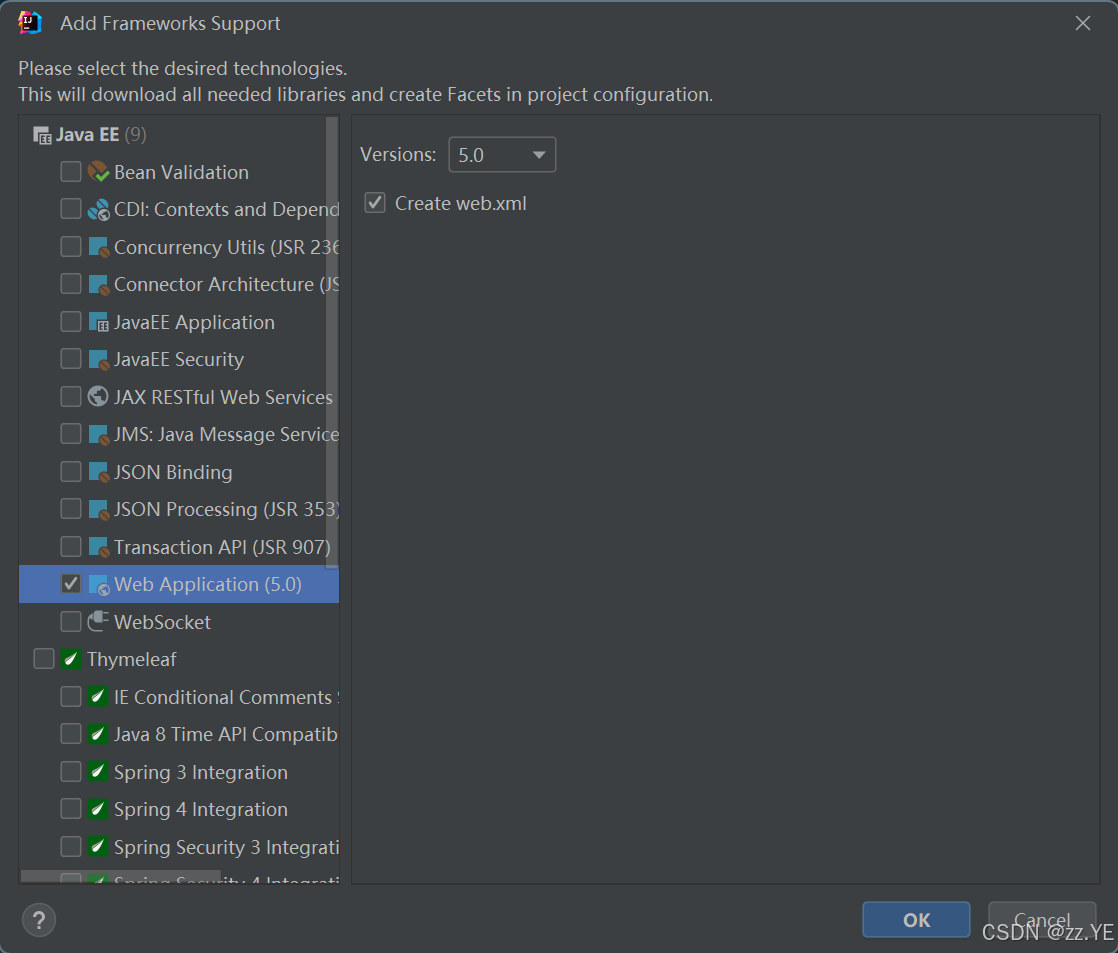Viewport: 1118px width, 953px height.
Task: Check the JSON Binding checkbox
Action: coord(71,471)
